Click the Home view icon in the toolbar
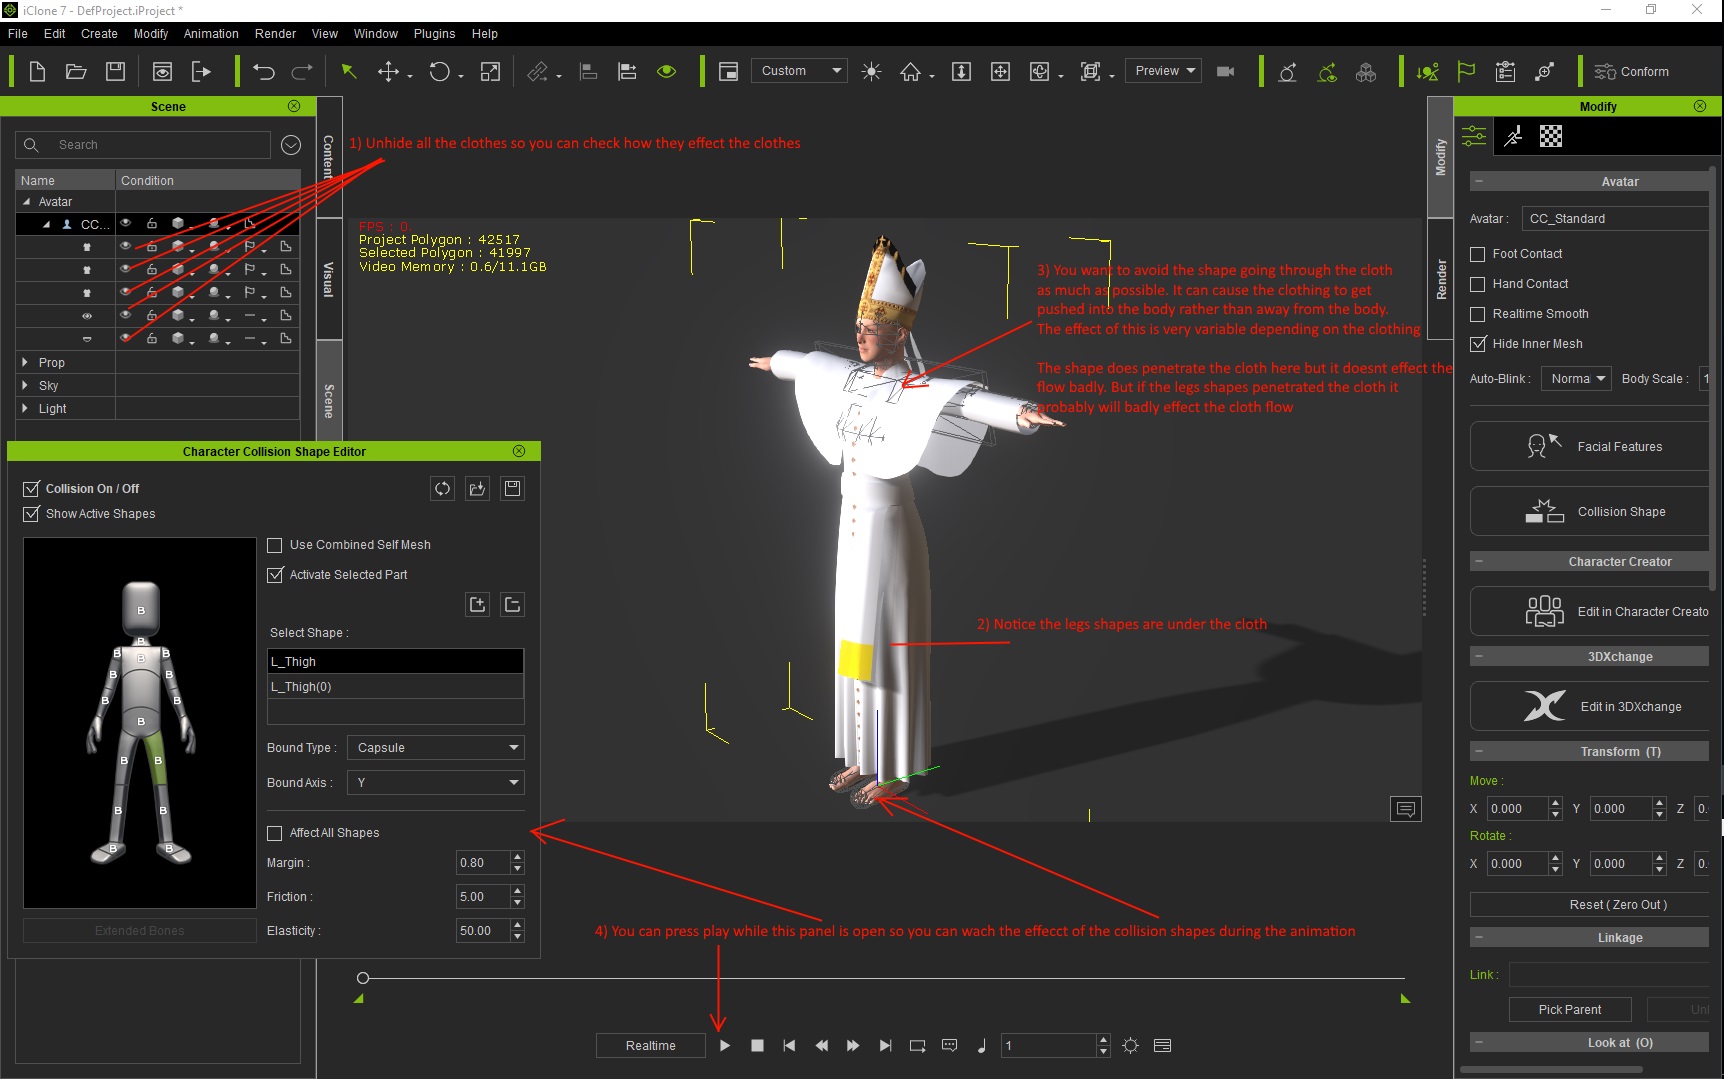This screenshot has height=1079, width=1724. tap(910, 71)
